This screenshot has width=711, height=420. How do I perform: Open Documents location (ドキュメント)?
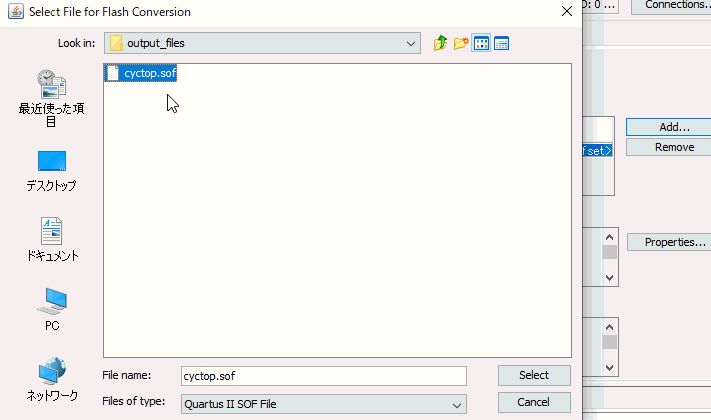(x=51, y=239)
